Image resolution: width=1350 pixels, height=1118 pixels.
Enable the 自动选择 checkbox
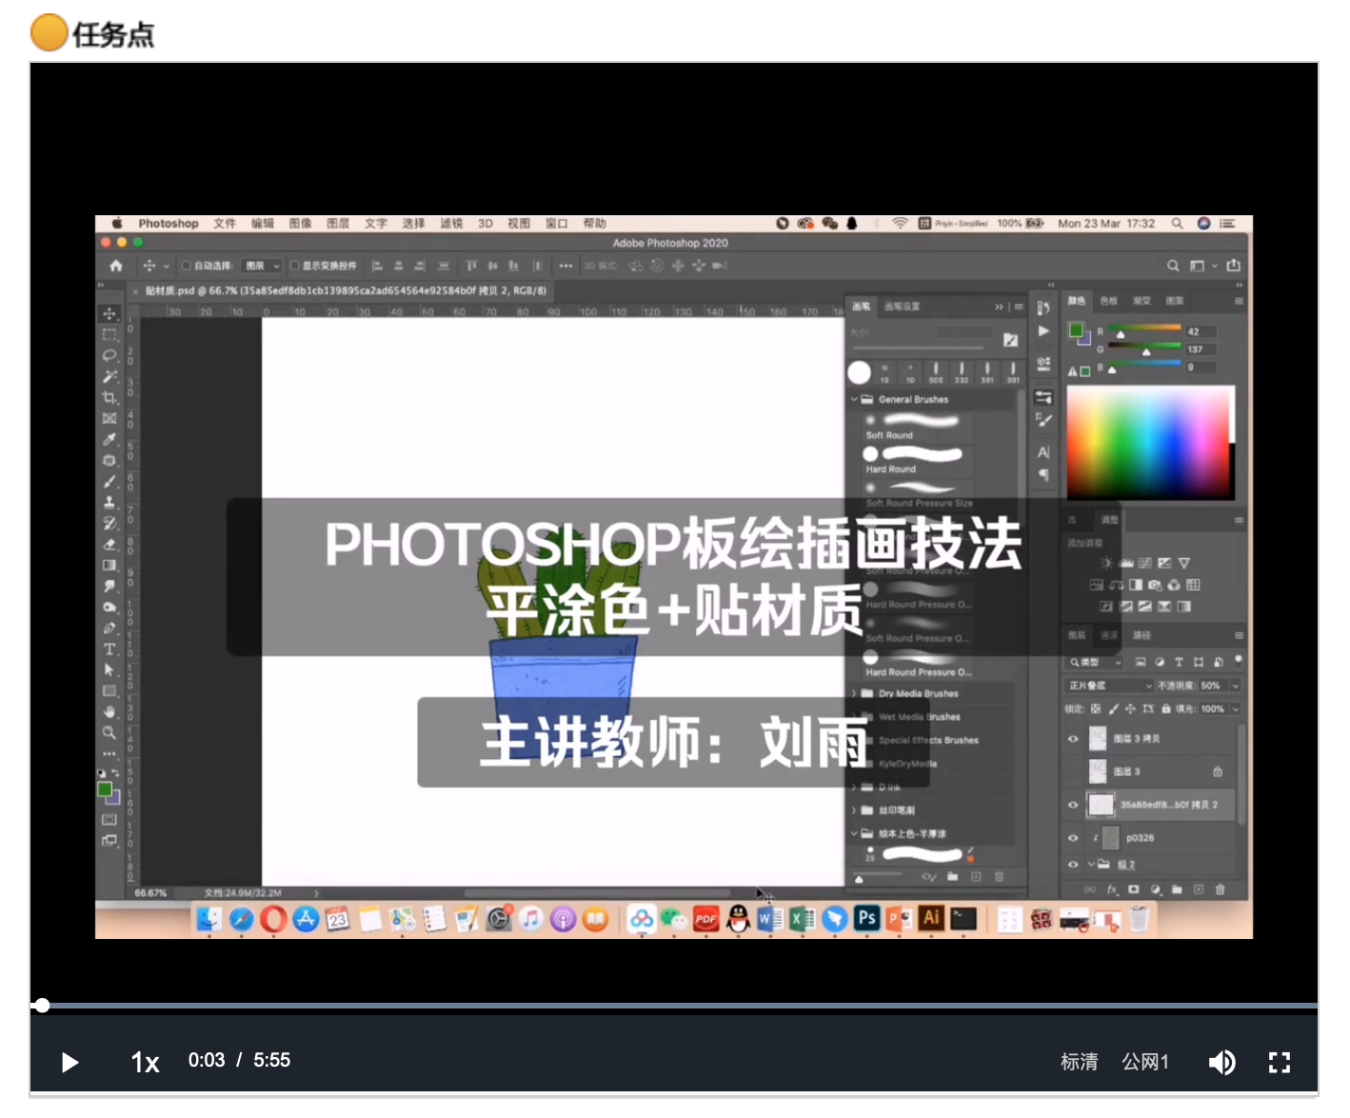(186, 266)
